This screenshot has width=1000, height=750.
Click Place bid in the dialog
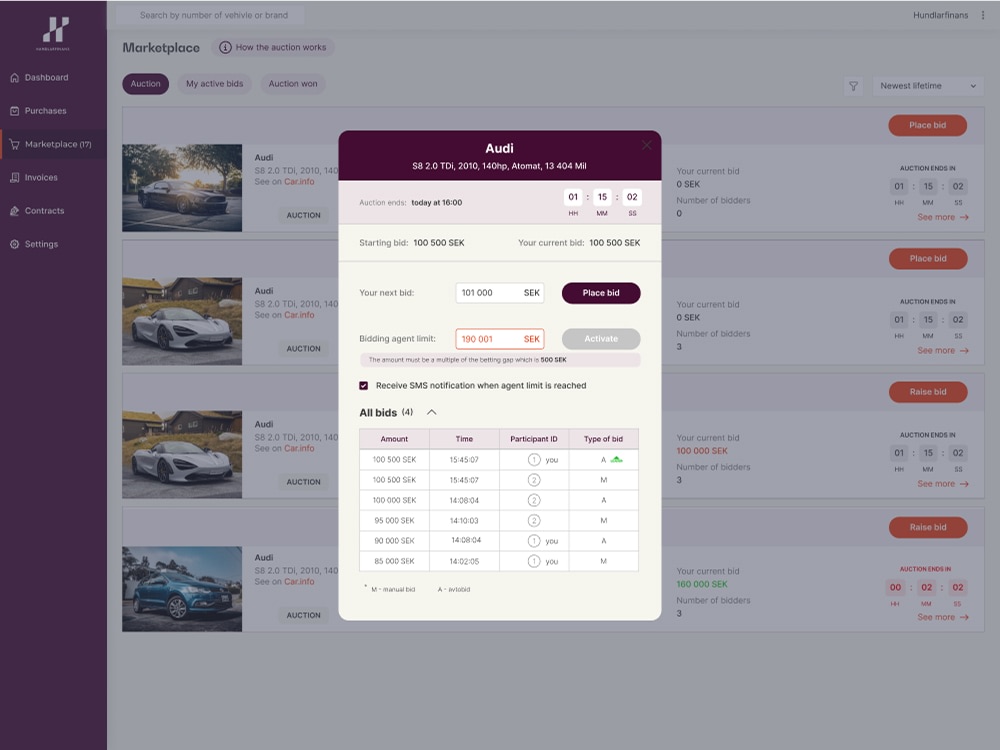(x=601, y=293)
